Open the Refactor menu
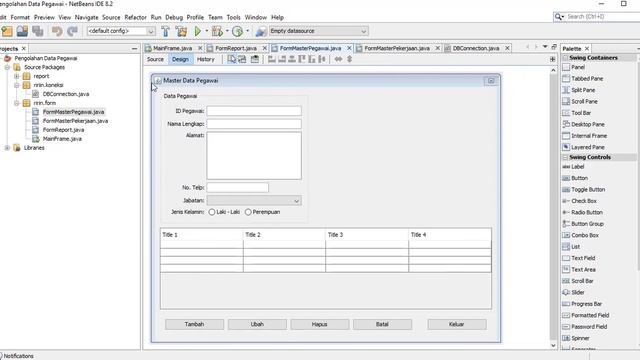640x360 pixels. tap(135, 17)
